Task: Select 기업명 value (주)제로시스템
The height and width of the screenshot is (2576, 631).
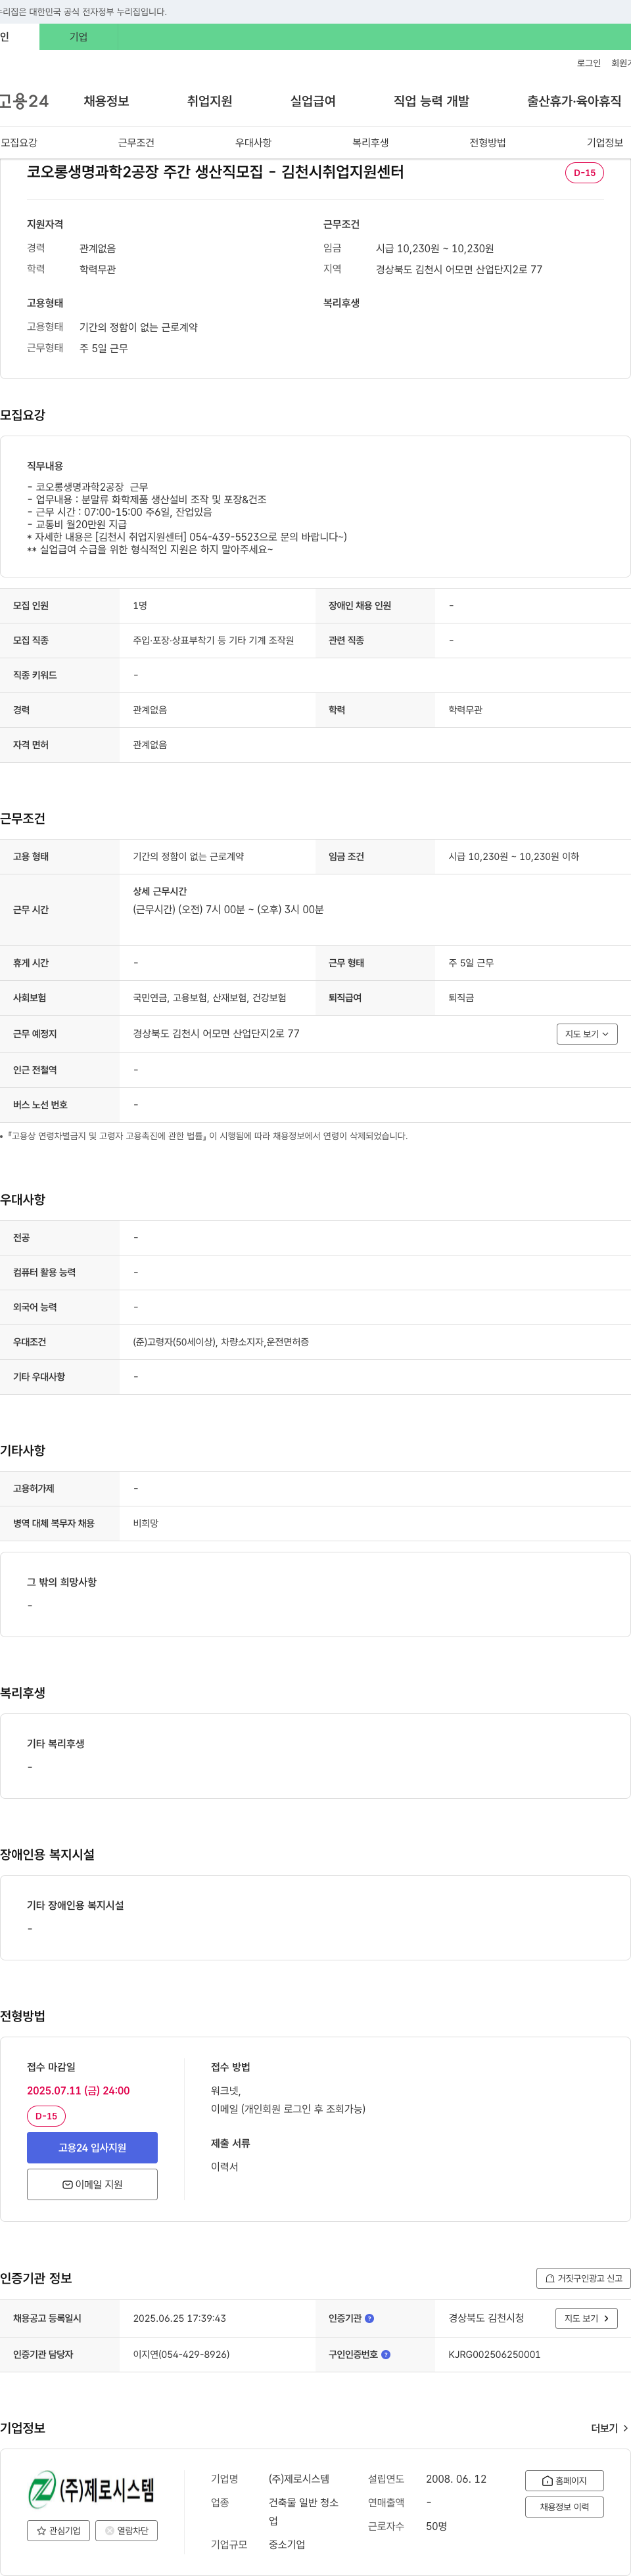Action: (x=298, y=2479)
